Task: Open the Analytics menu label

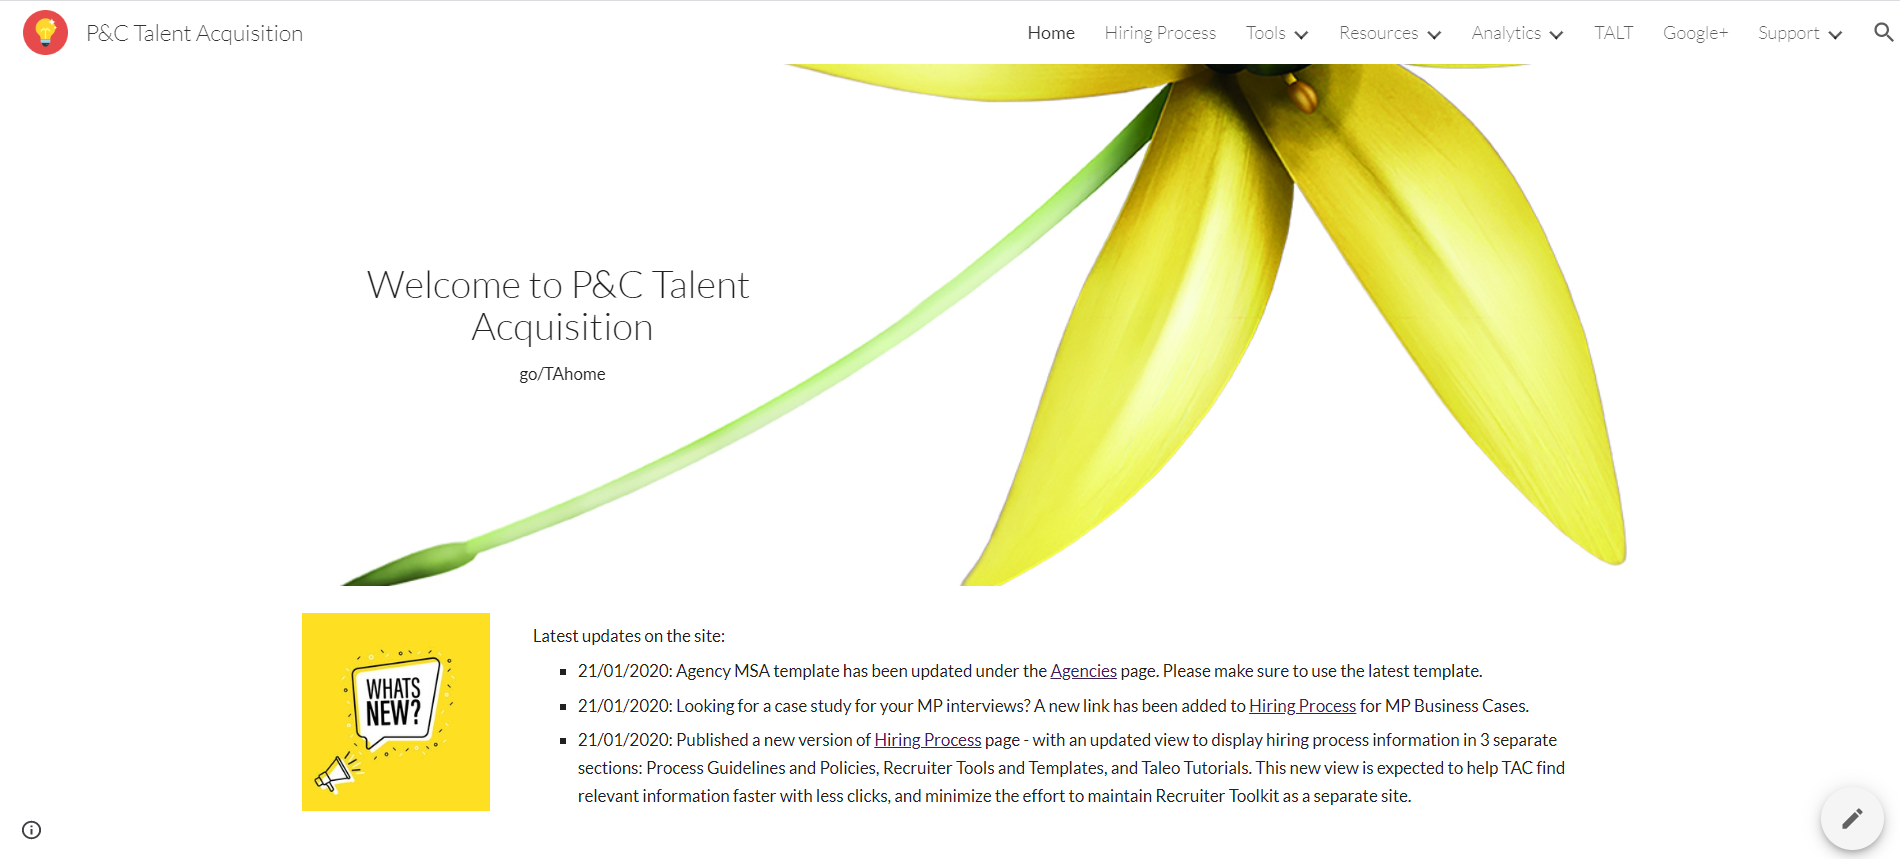Action: tap(1506, 33)
